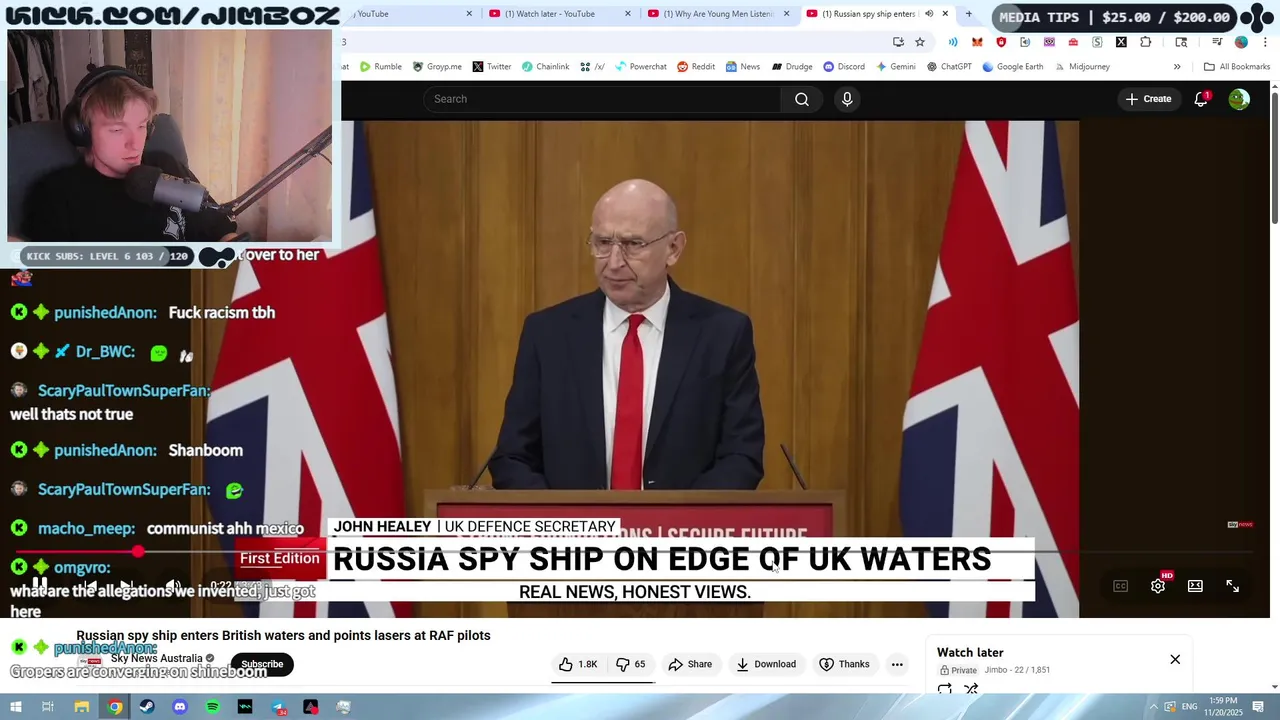Toggle playlist loop in Watch later
This screenshot has height=720, width=1280.
coord(945,689)
